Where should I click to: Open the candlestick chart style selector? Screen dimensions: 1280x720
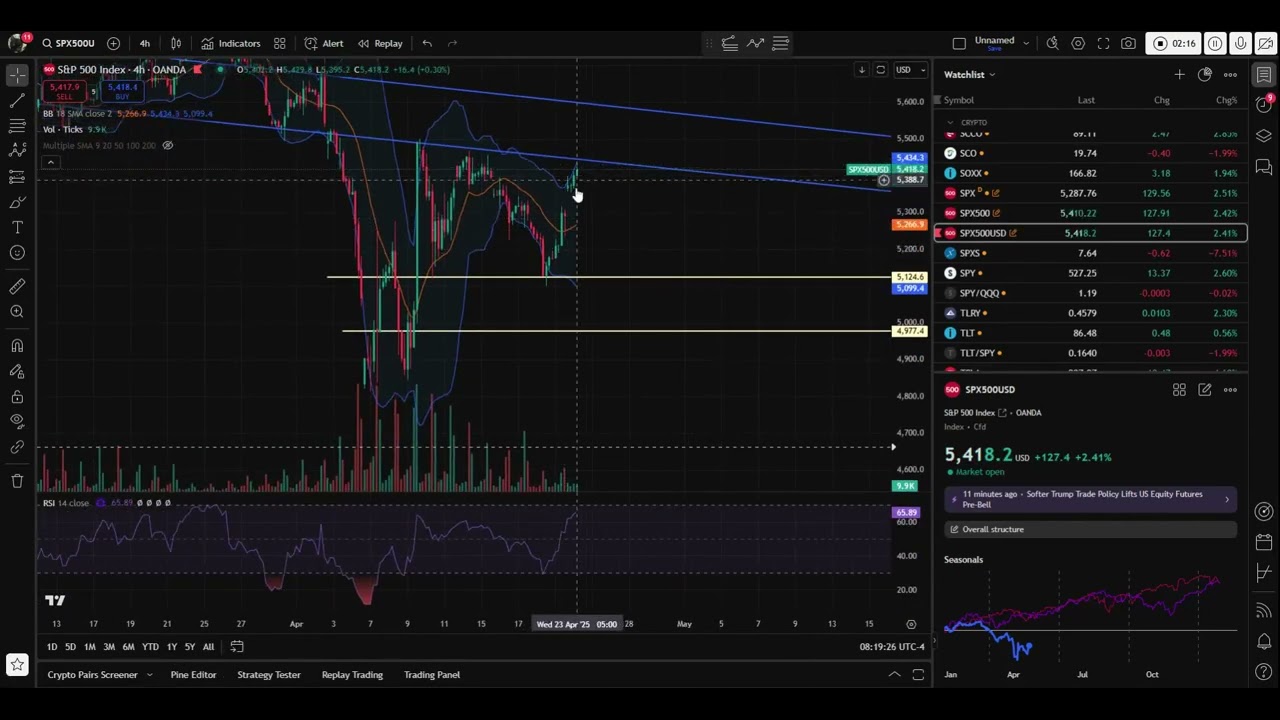176,43
